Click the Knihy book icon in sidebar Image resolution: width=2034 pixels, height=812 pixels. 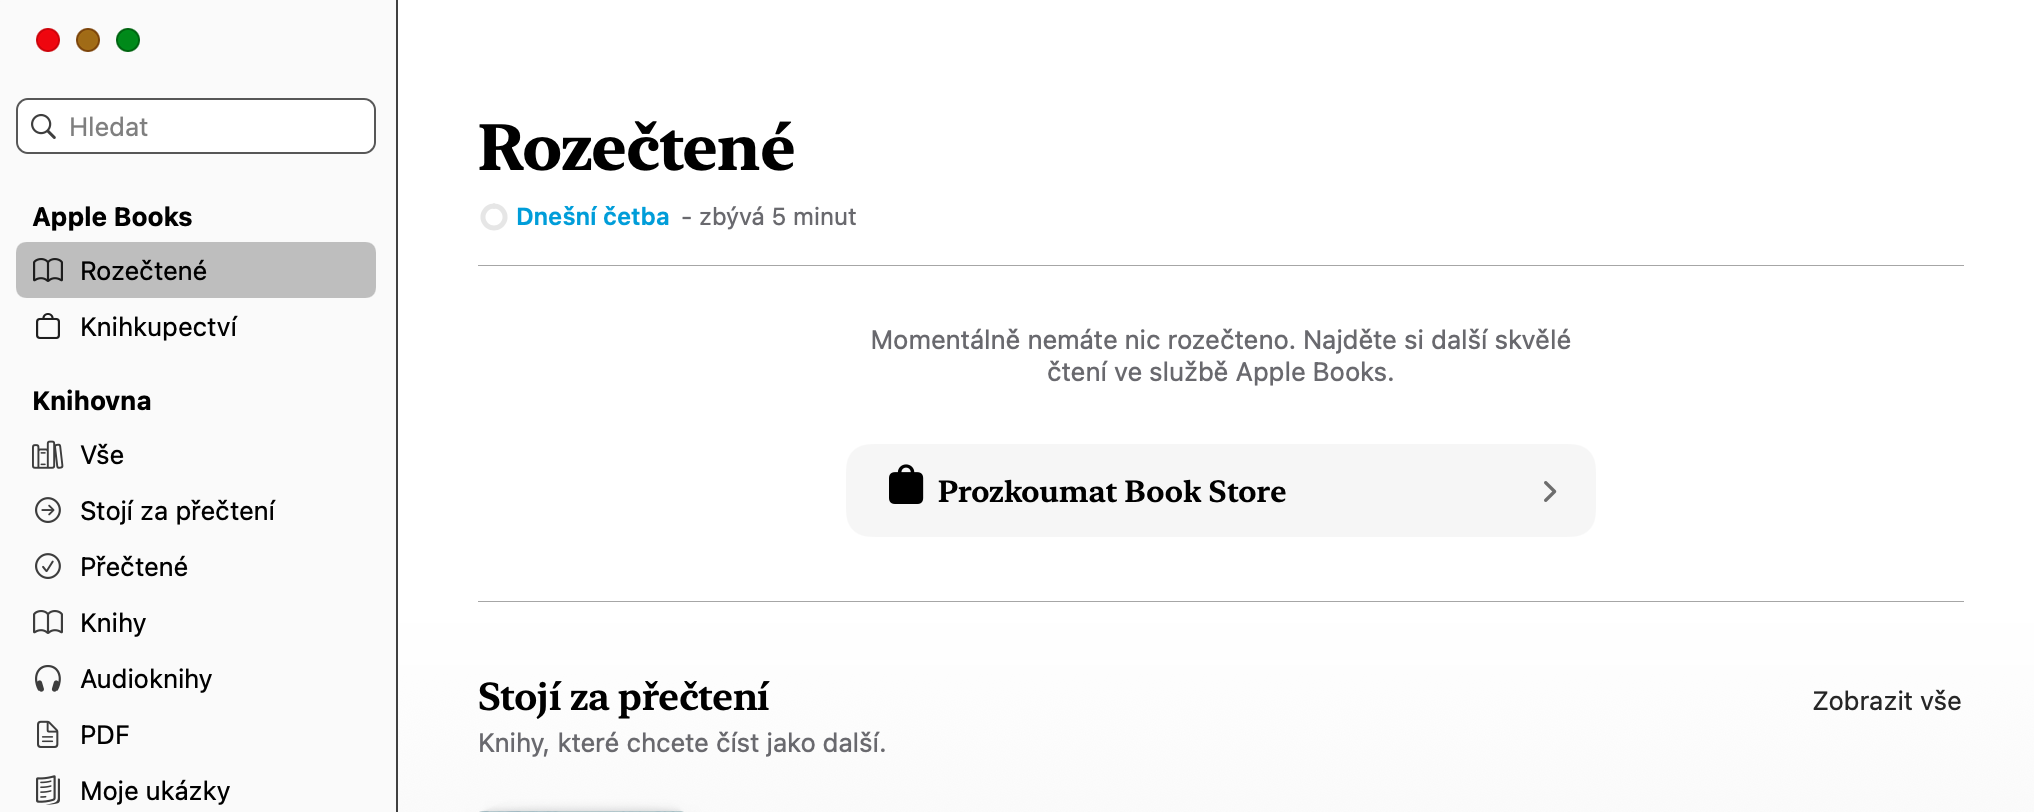coord(48,623)
